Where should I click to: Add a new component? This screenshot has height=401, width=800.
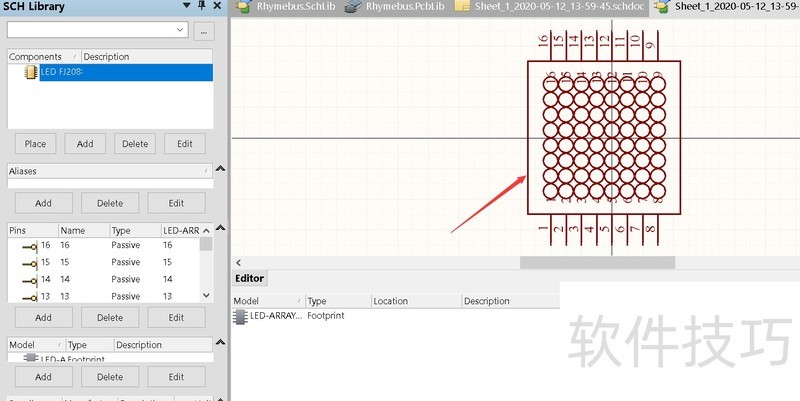pyautogui.click(x=85, y=144)
